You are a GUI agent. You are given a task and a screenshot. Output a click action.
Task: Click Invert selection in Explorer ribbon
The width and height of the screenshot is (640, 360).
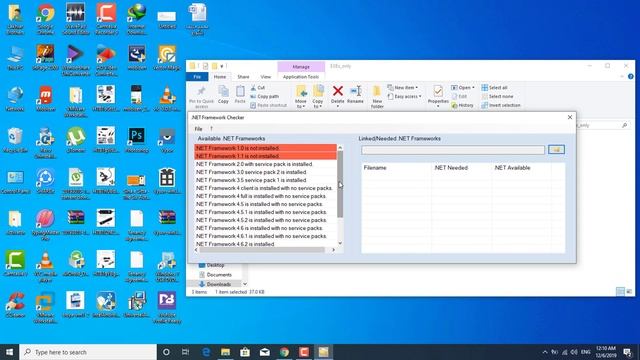(501, 105)
